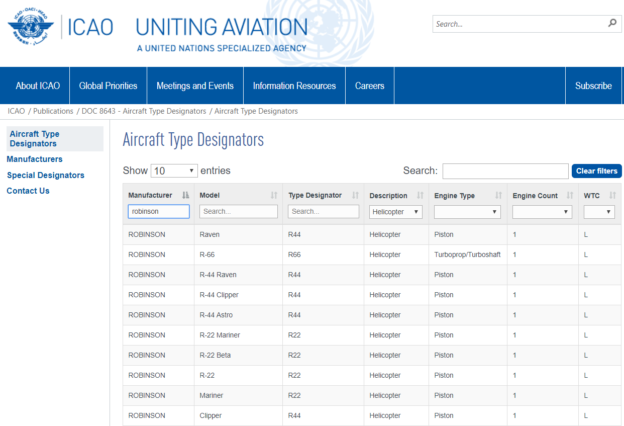Open the Show entries count dropdown
The image size is (624, 426).
pos(174,171)
